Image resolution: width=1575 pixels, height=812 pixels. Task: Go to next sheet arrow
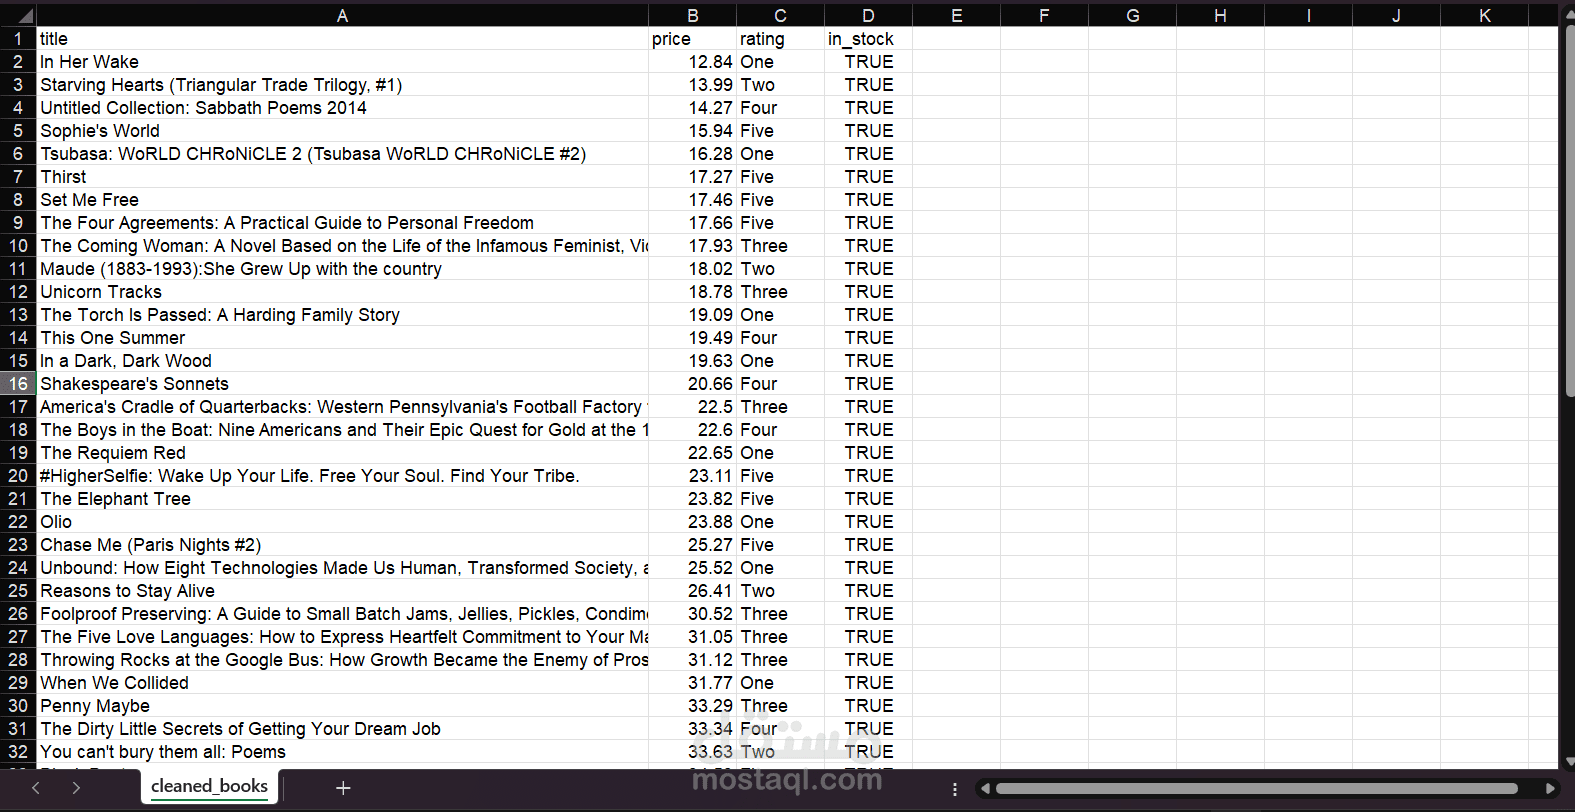(x=76, y=788)
